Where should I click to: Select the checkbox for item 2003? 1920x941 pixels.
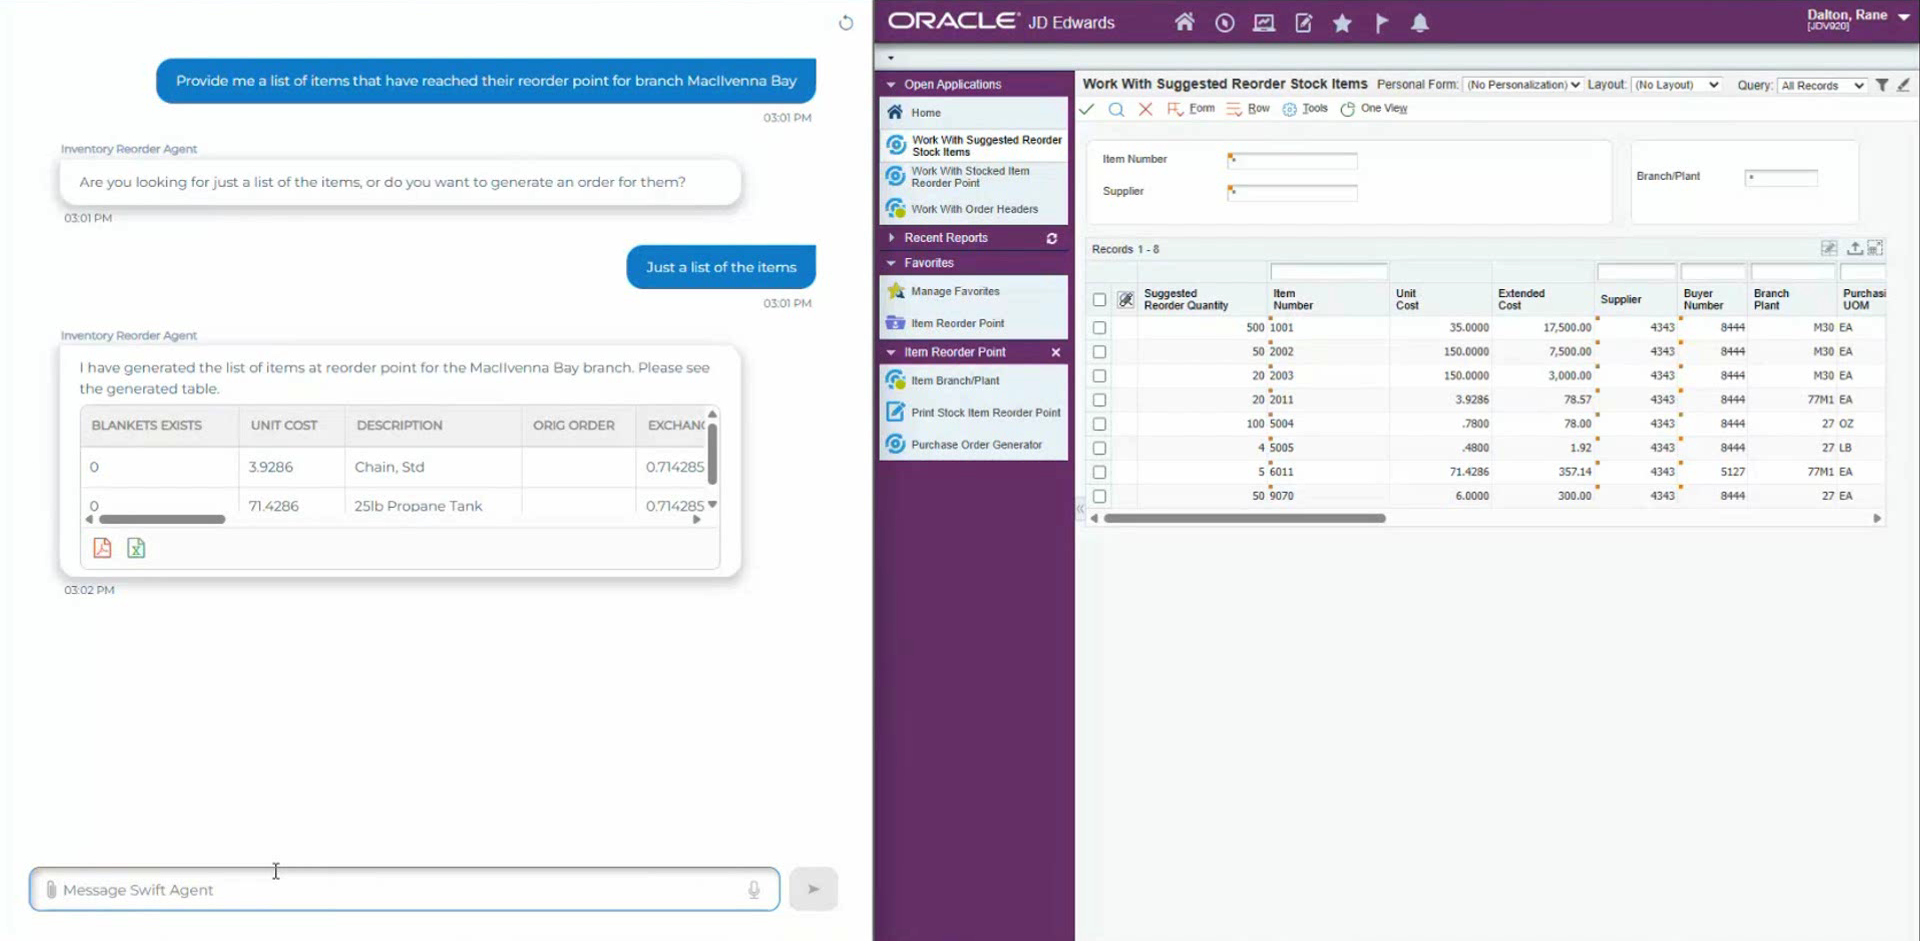[1099, 376]
